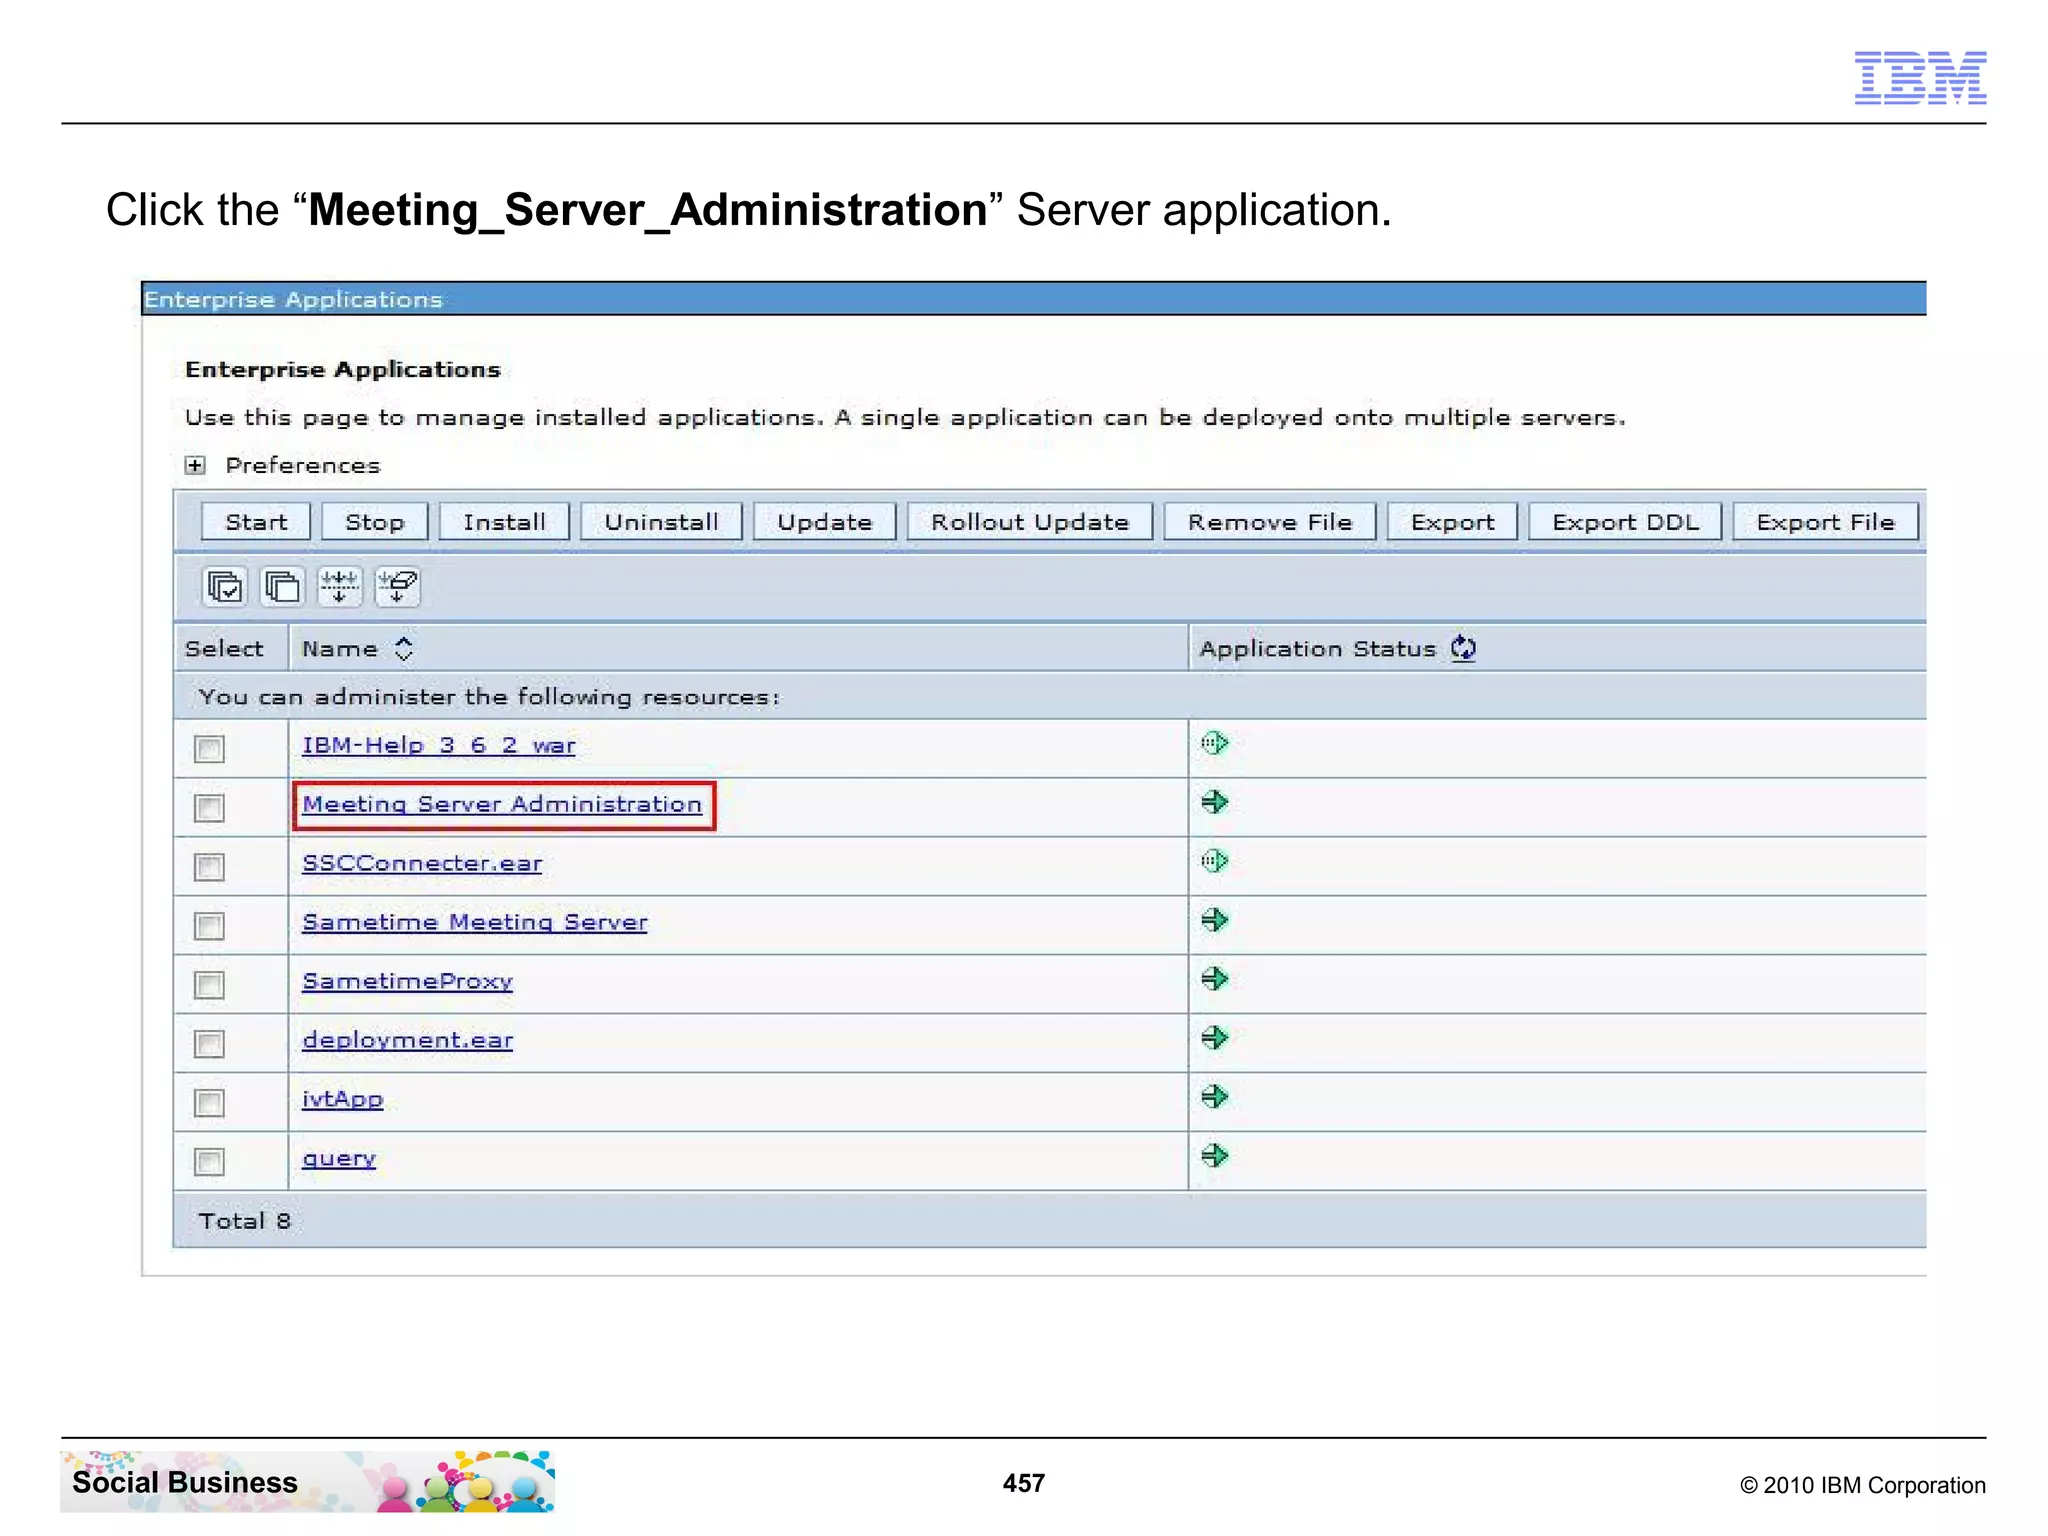Screen dimensions: 2048x1536
Task: Check the ivtApp checkbox
Action: (210, 1103)
